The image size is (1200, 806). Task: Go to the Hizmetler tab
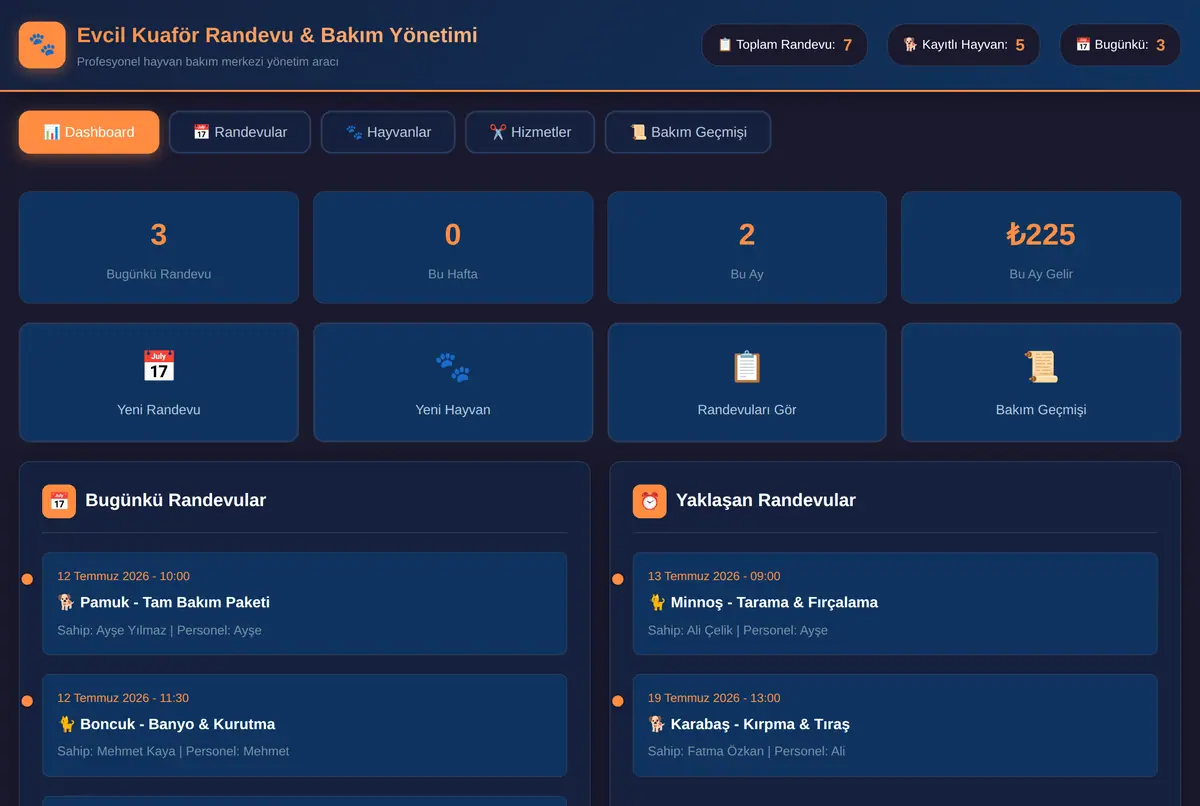(530, 132)
